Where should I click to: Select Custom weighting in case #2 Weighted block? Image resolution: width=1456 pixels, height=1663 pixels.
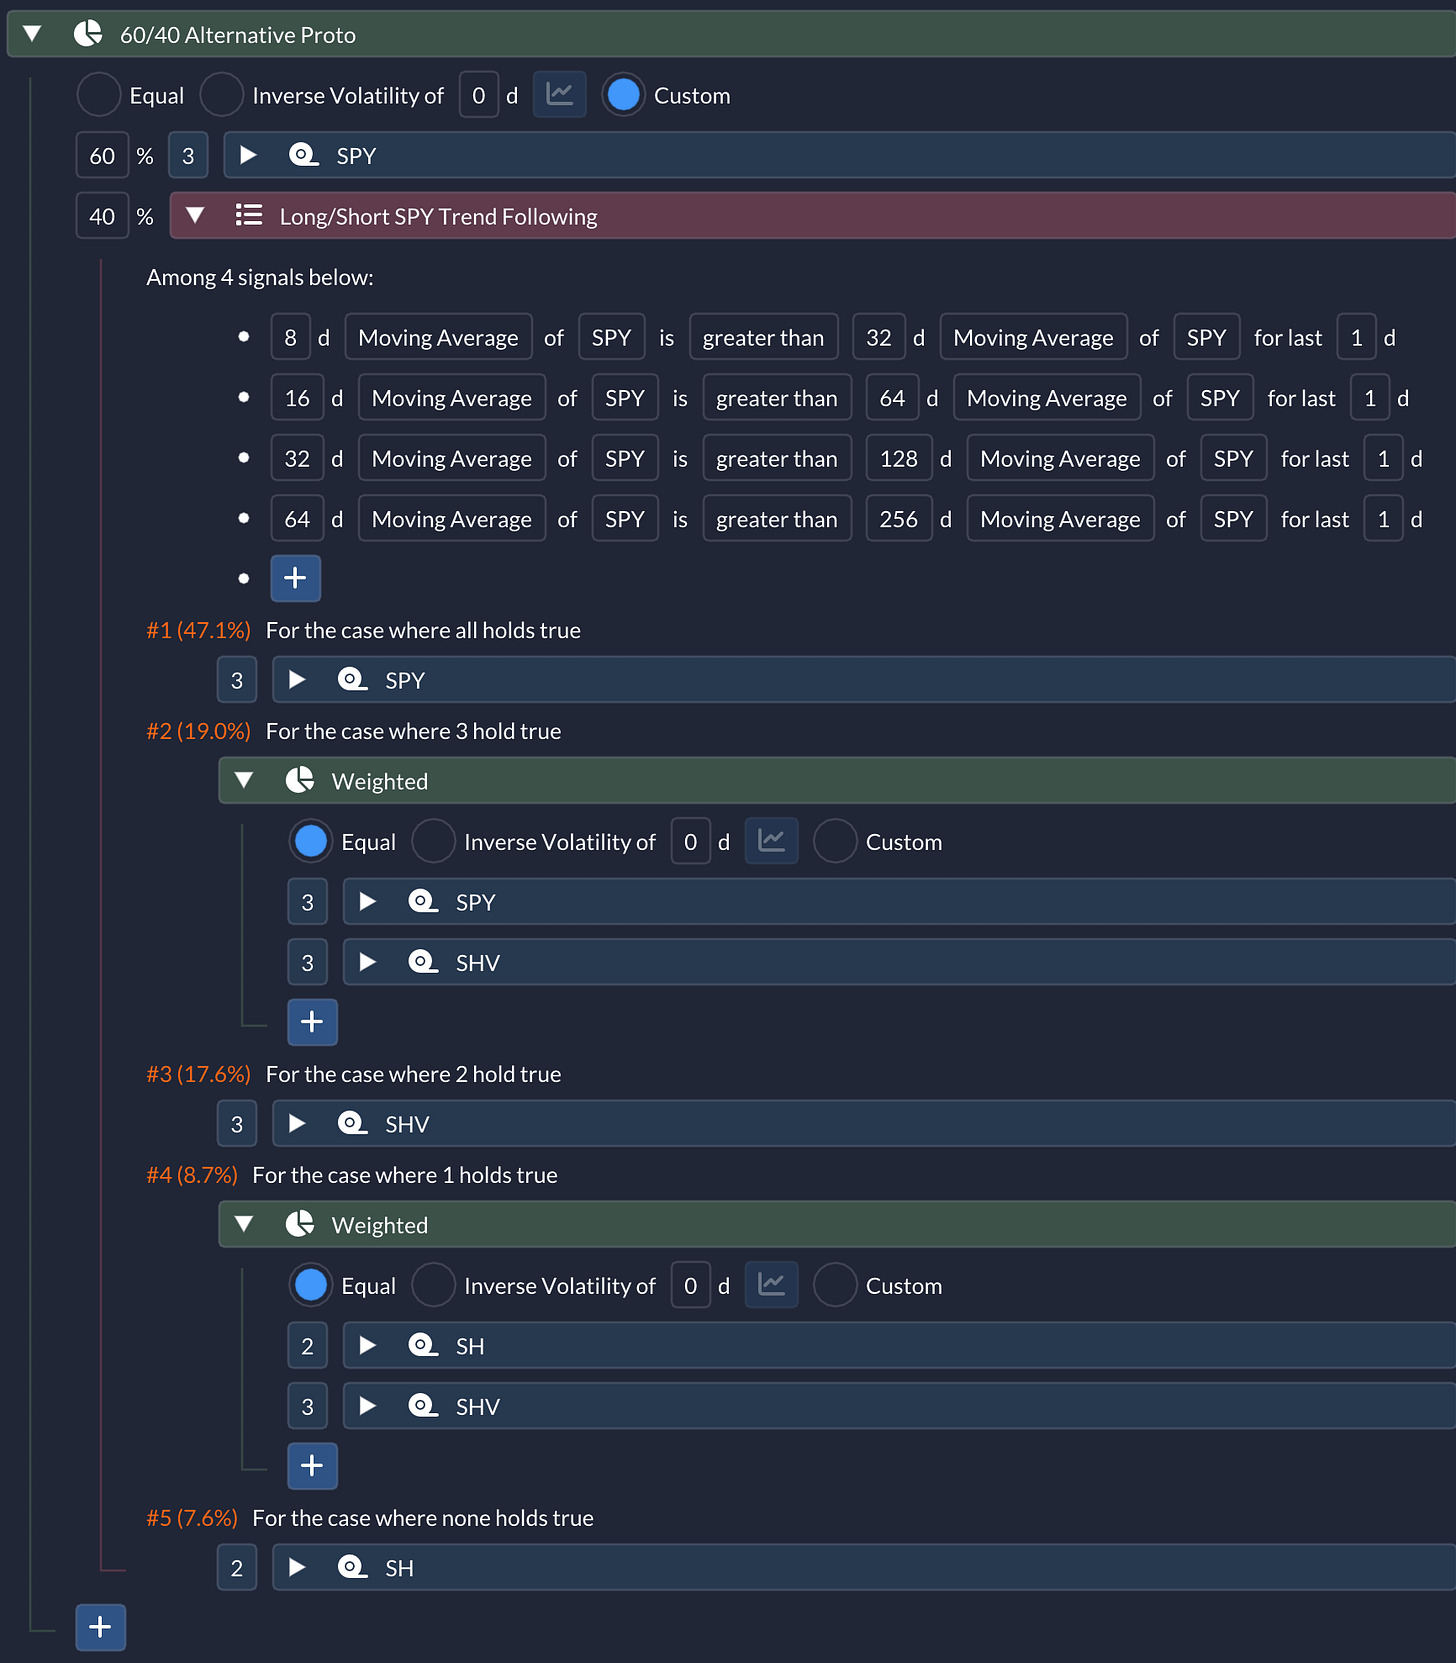pos(835,841)
